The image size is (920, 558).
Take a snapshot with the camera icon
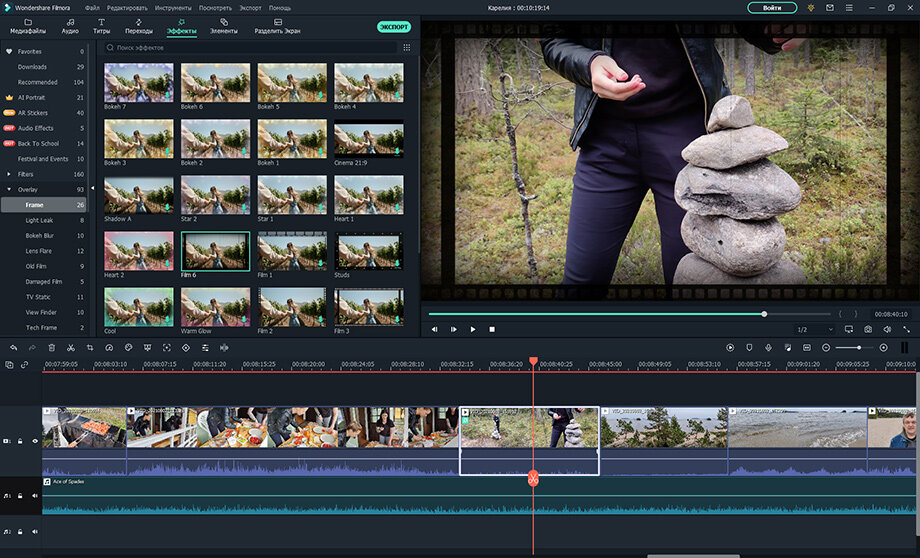tap(868, 330)
